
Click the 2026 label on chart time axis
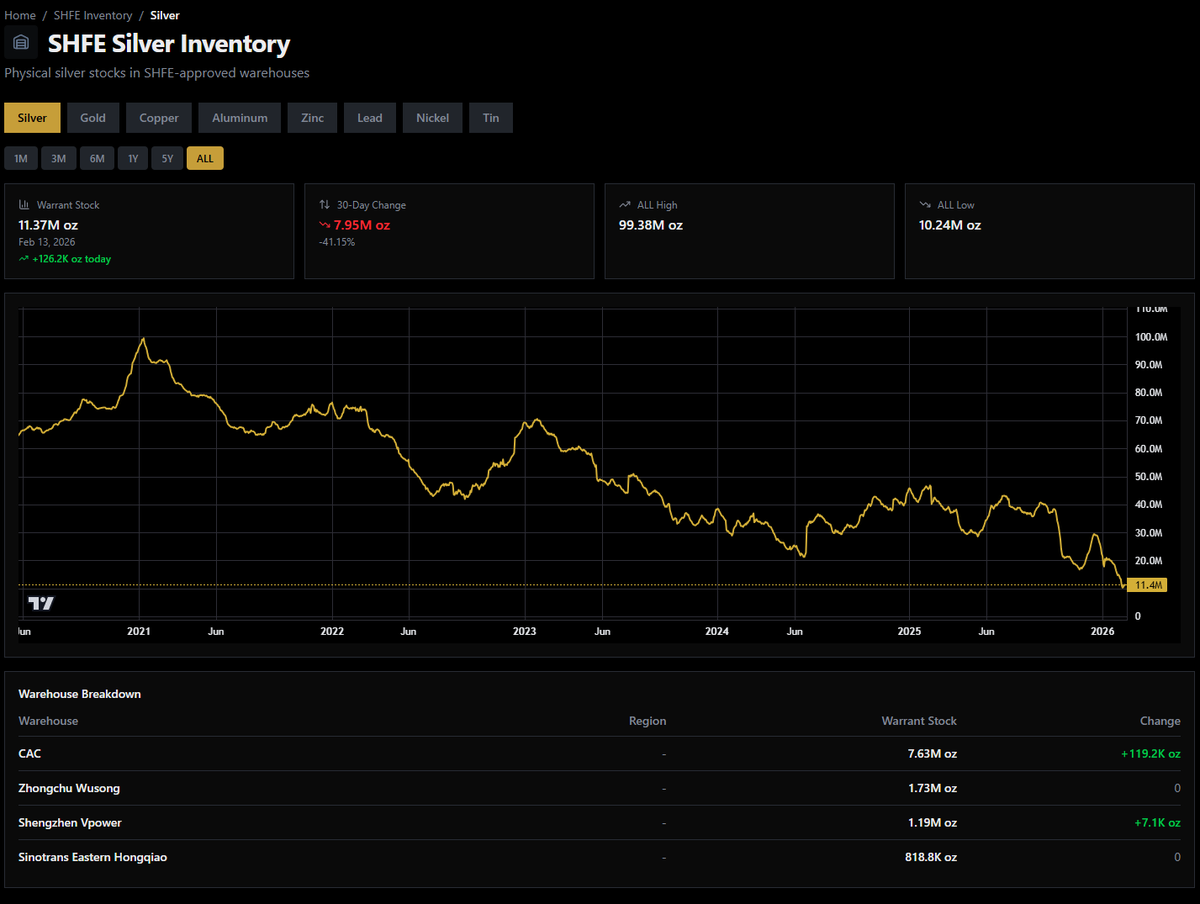tap(1102, 632)
